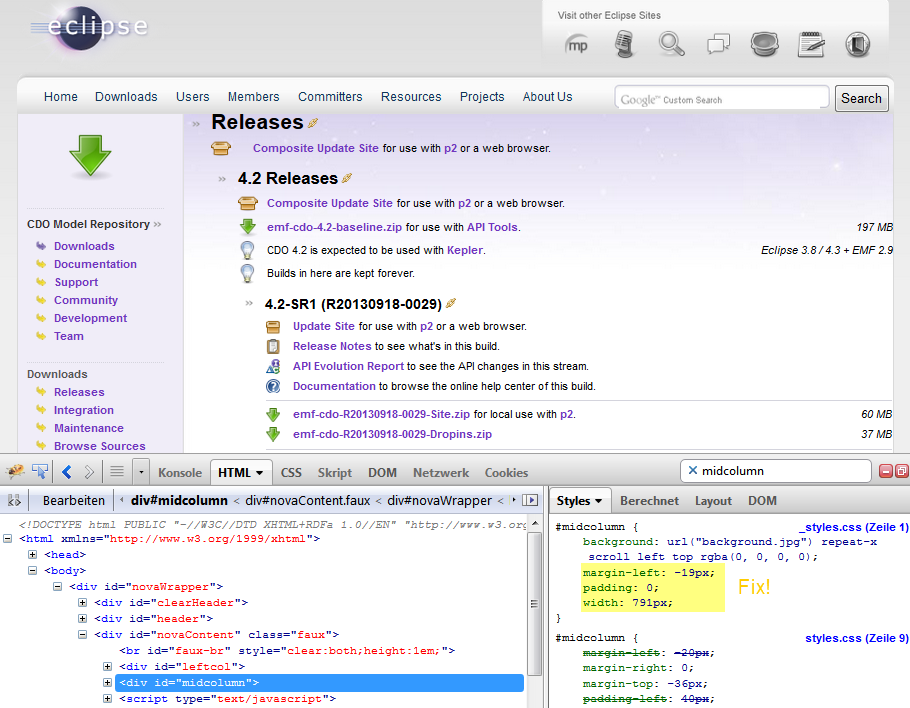Switch to the Skript tab
Viewport: 910px width, 708px height.
[334, 472]
